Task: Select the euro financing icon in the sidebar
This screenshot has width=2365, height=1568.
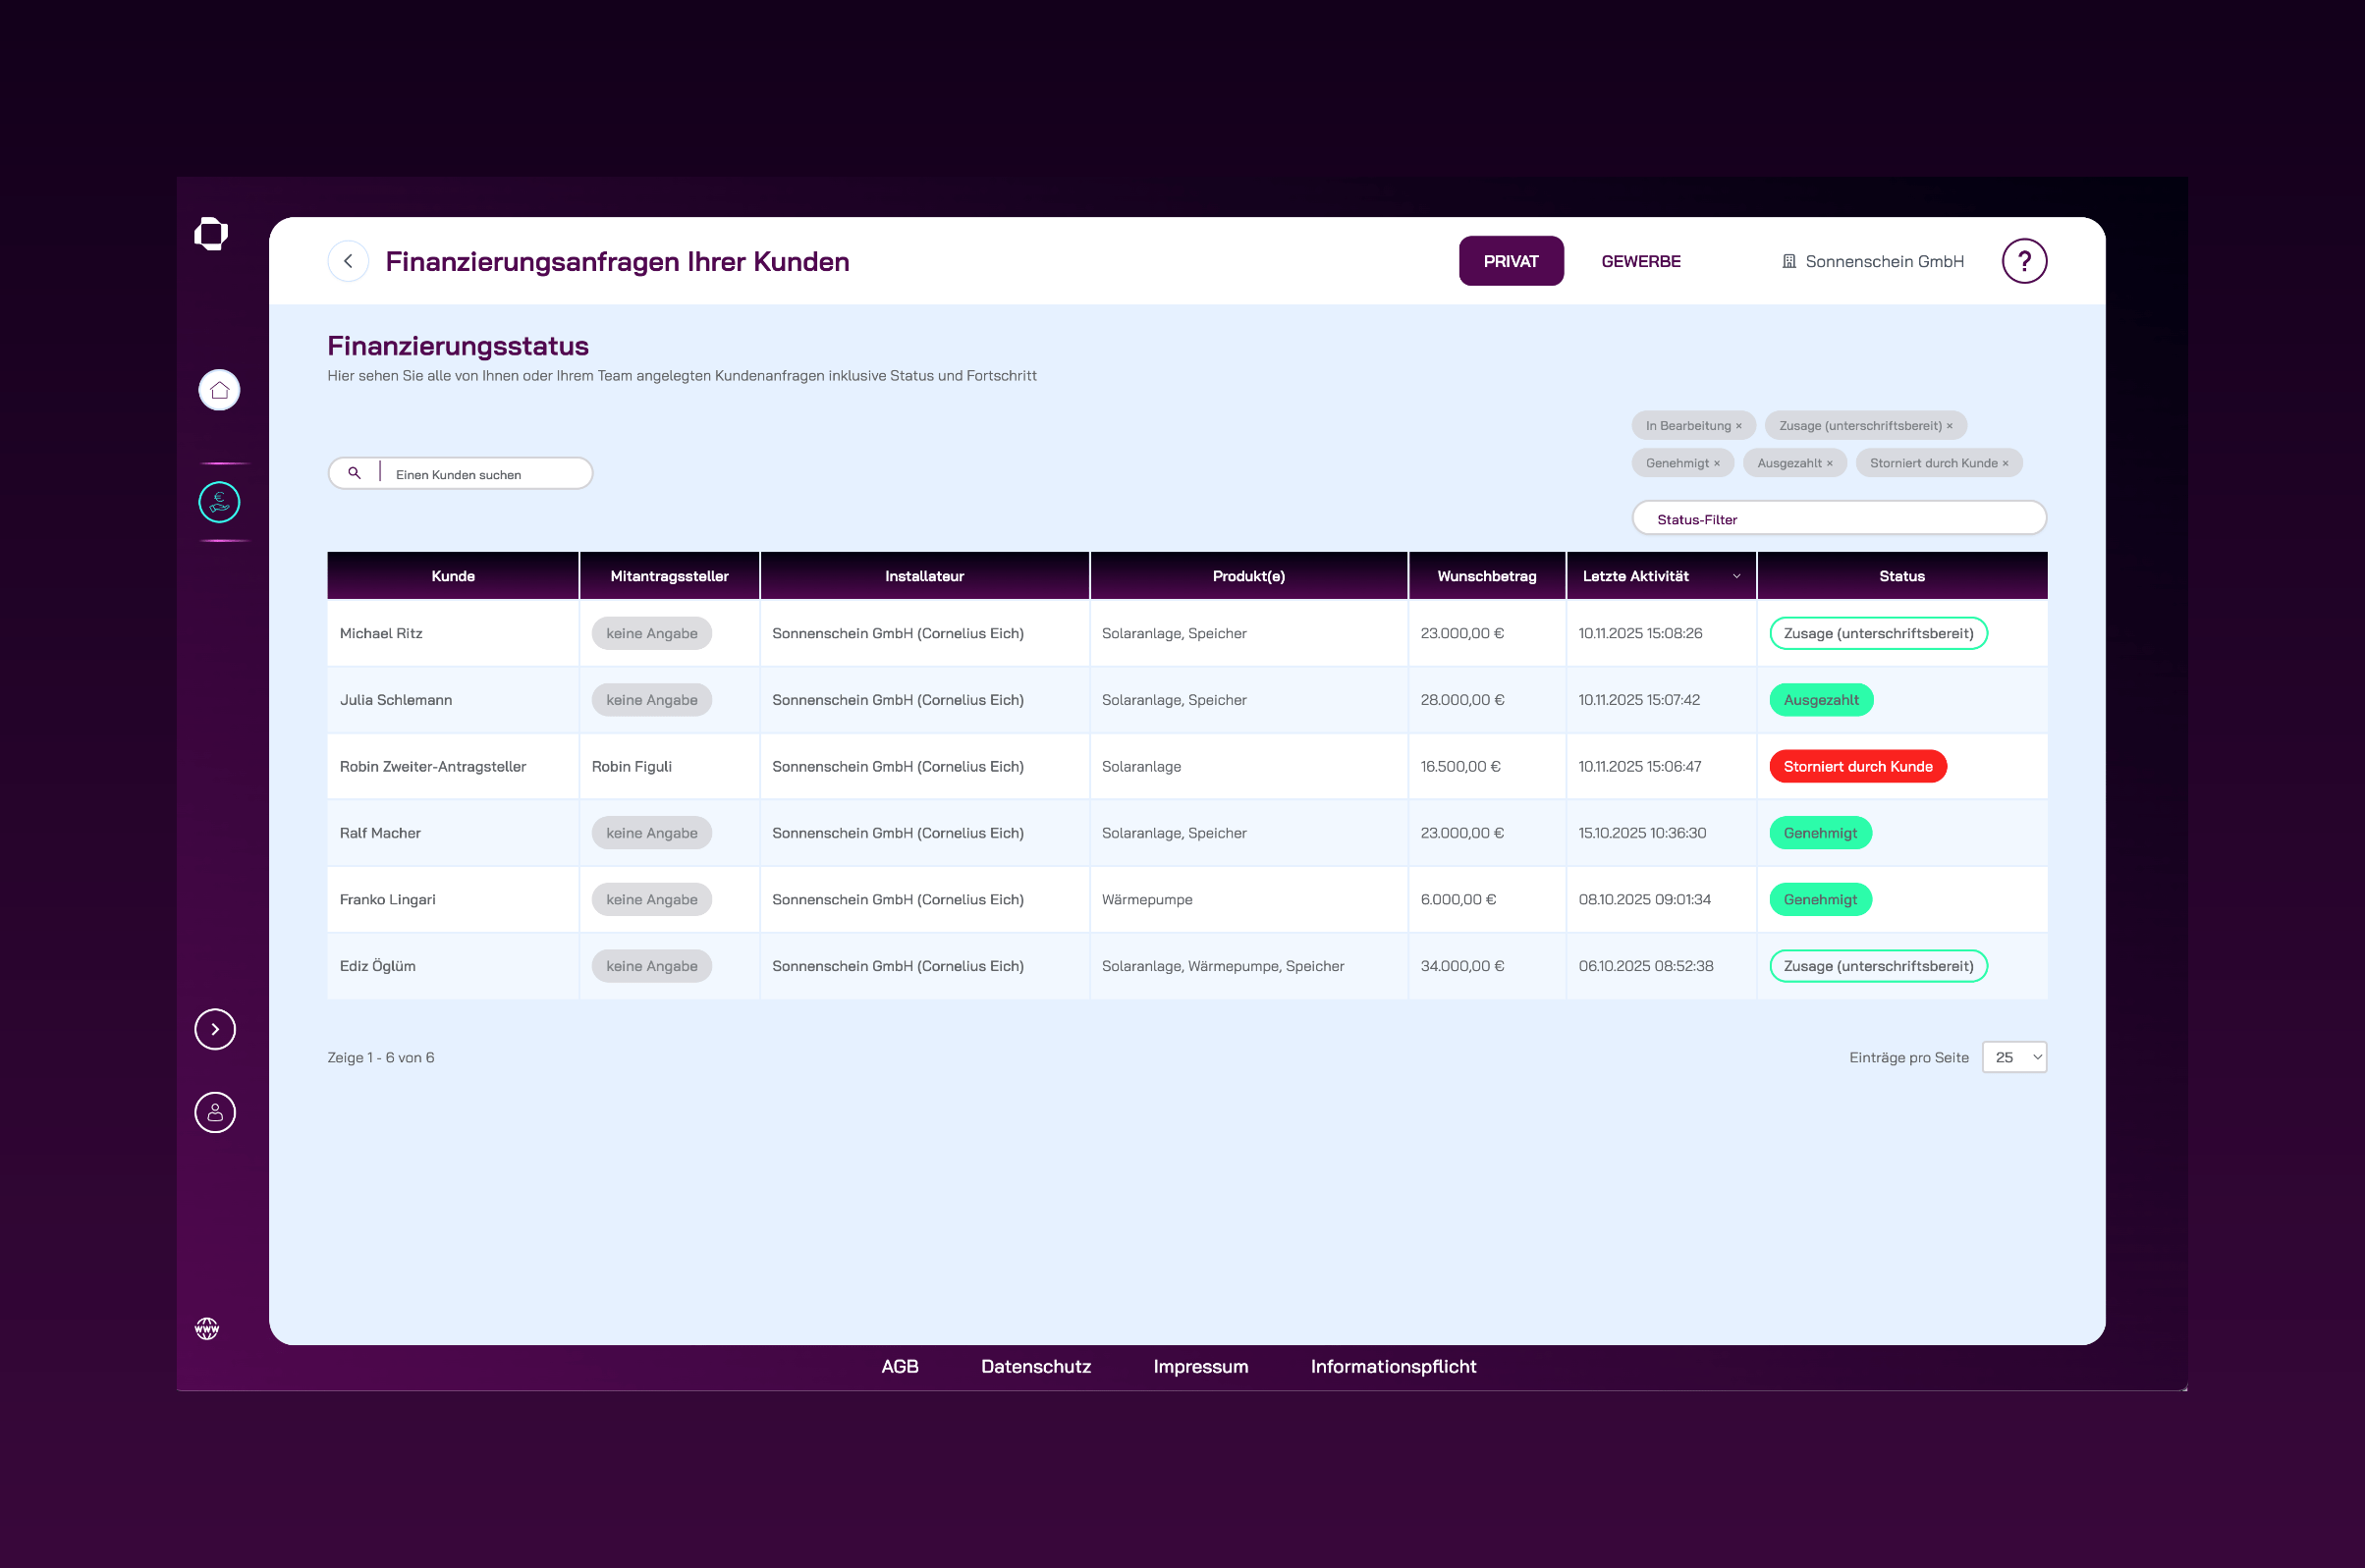Action: (219, 502)
